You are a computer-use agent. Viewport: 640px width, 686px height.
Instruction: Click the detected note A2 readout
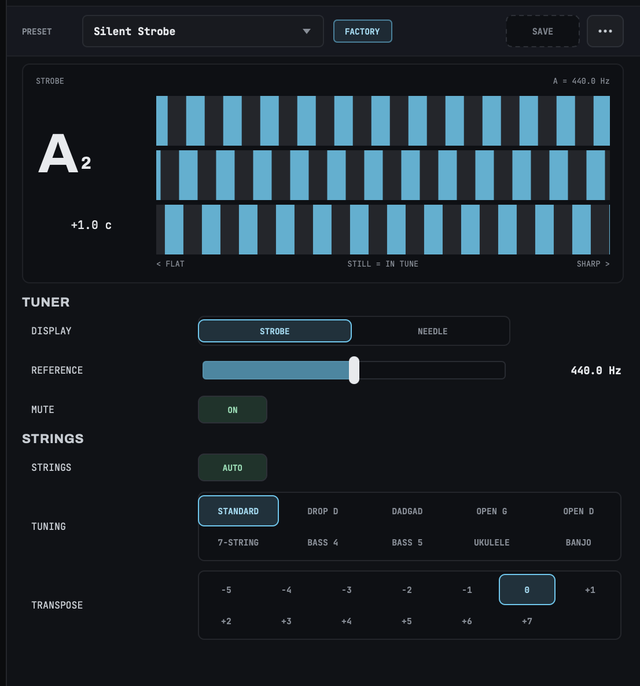tap(65, 154)
